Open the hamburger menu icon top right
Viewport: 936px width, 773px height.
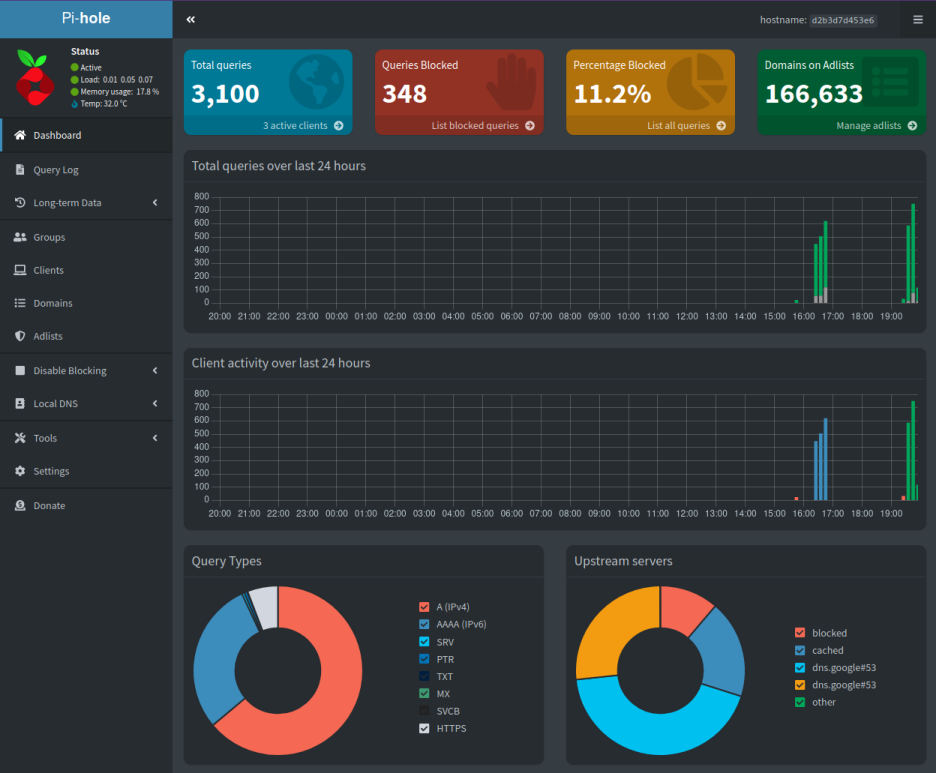pyautogui.click(x=917, y=19)
